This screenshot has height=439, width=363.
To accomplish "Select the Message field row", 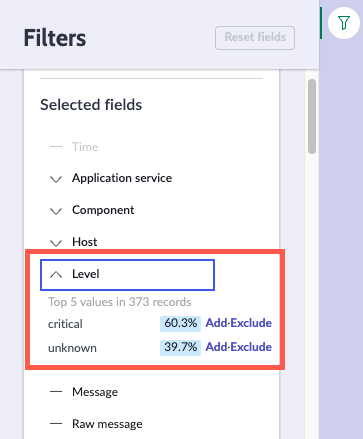I will click(127, 392).
